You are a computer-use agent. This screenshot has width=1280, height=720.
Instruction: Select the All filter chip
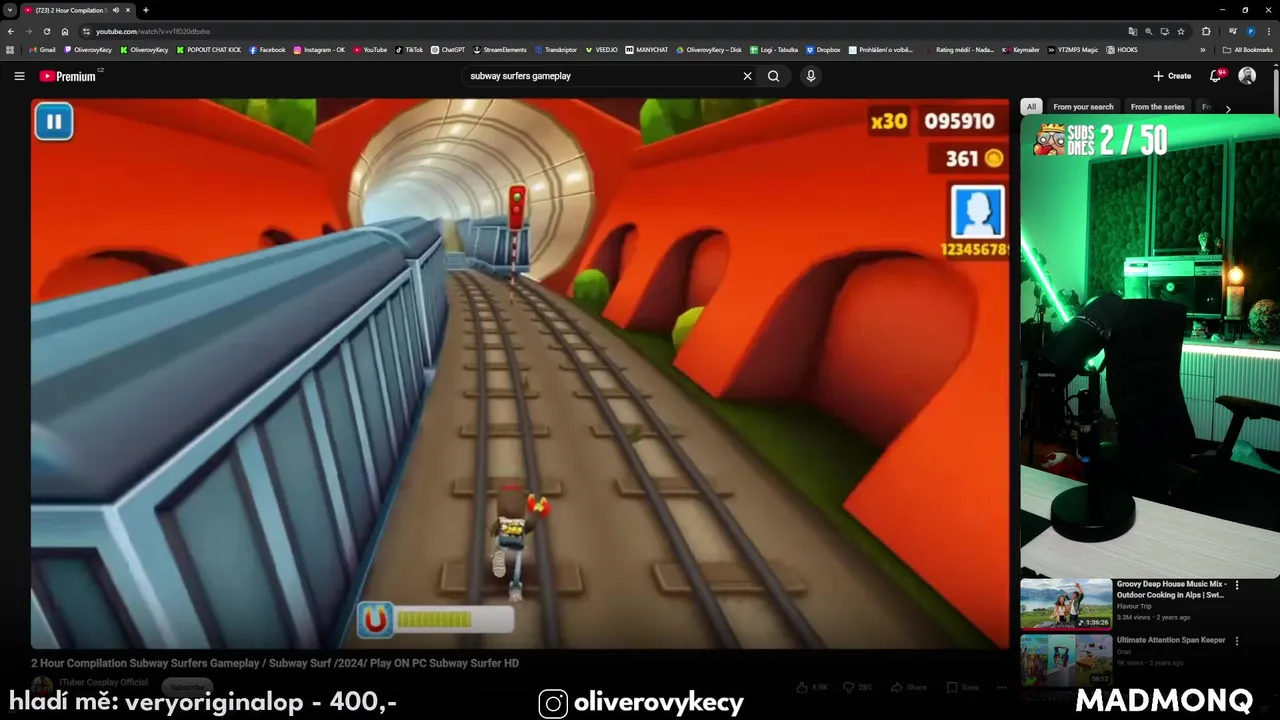pos(1031,107)
